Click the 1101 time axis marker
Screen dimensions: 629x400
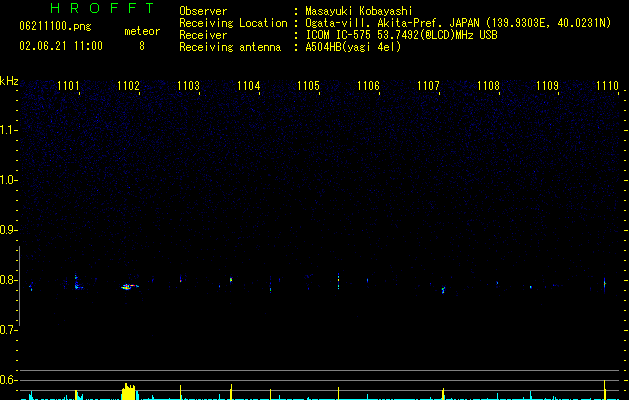coord(68,86)
